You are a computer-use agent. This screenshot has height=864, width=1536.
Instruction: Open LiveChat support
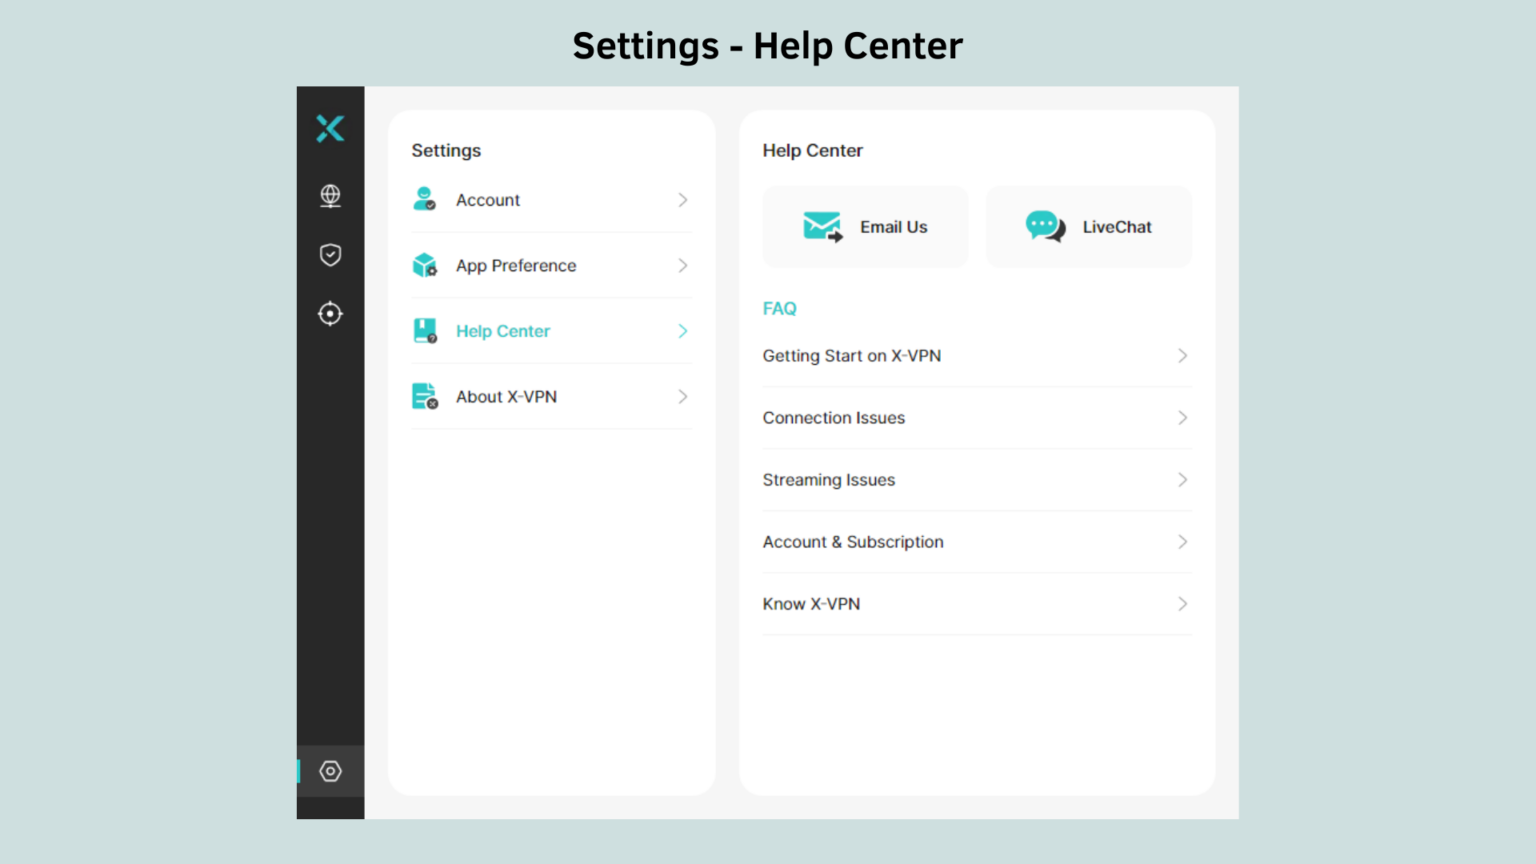pyautogui.click(x=1088, y=227)
